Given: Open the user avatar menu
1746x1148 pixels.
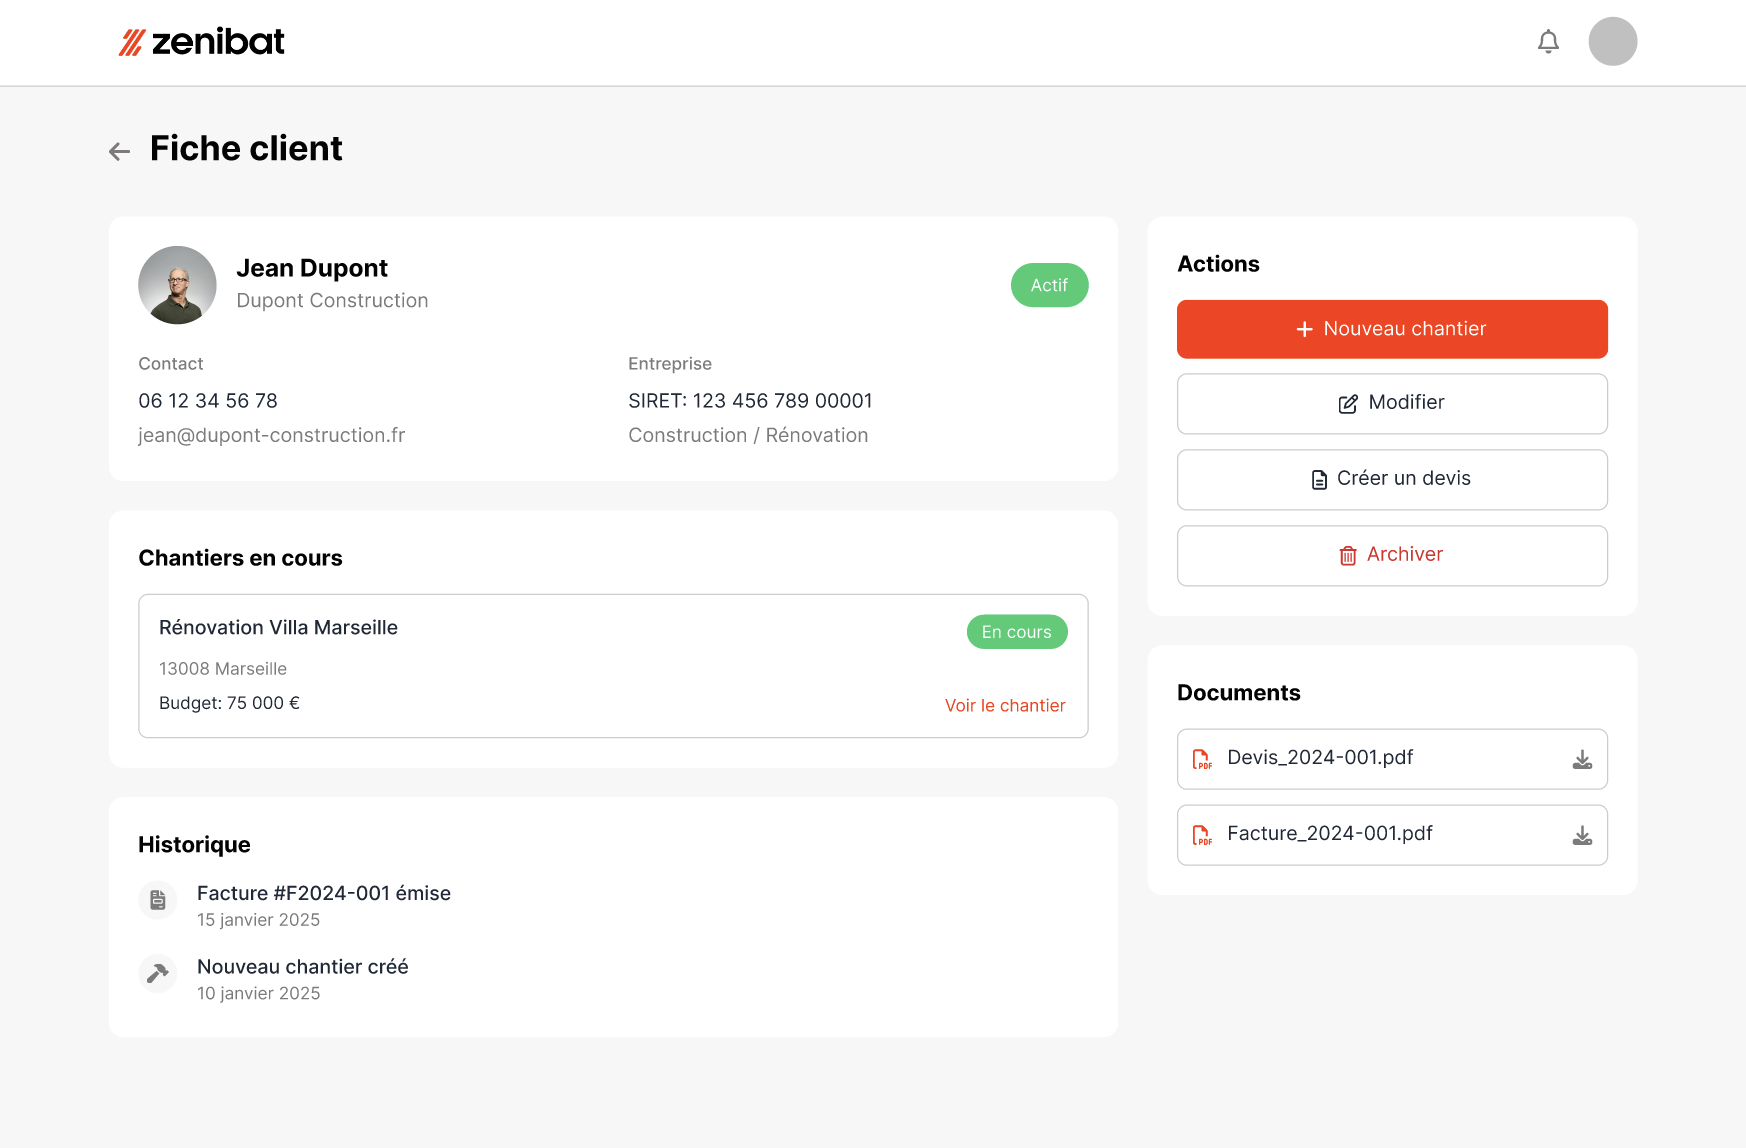Looking at the screenshot, I should [1613, 42].
